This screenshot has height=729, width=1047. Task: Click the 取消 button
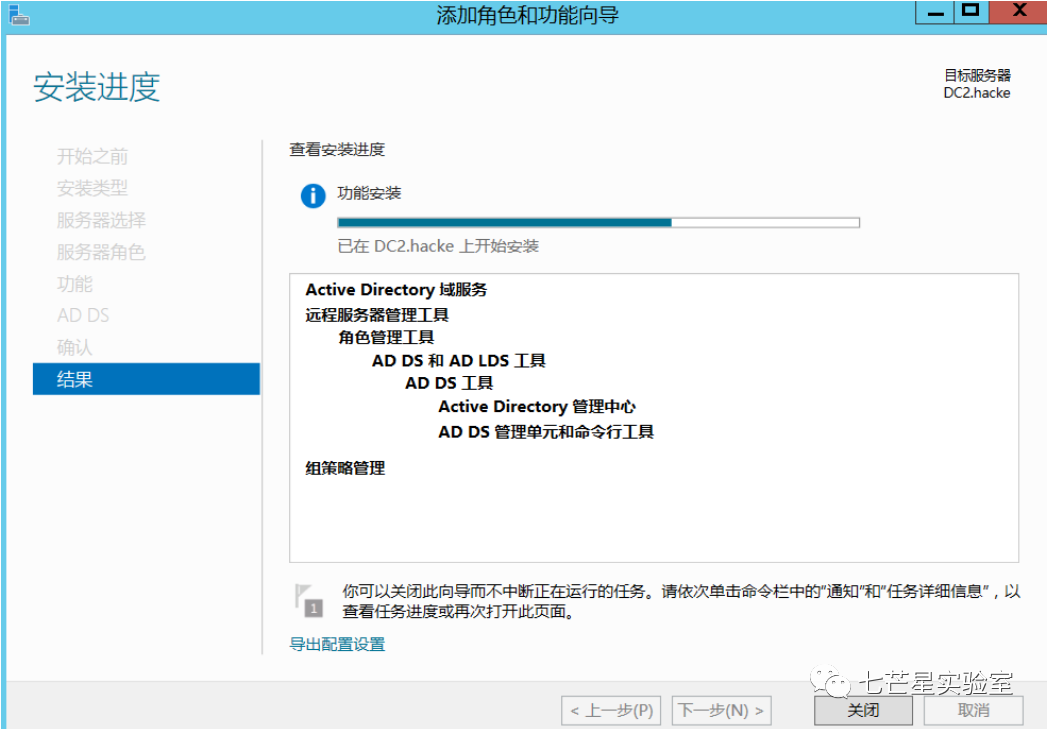point(973,710)
